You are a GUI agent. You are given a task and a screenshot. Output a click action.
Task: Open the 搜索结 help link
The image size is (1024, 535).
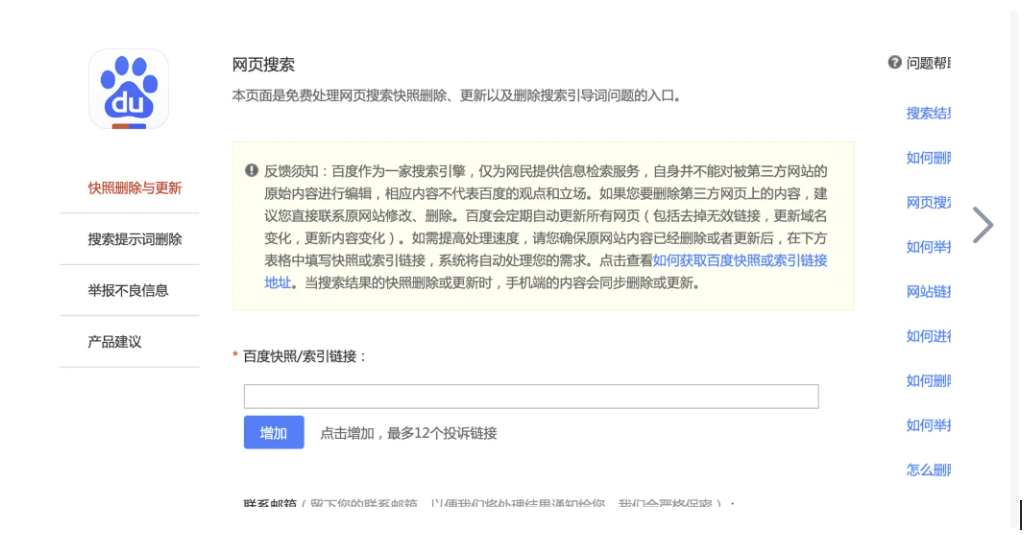tap(928, 113)
